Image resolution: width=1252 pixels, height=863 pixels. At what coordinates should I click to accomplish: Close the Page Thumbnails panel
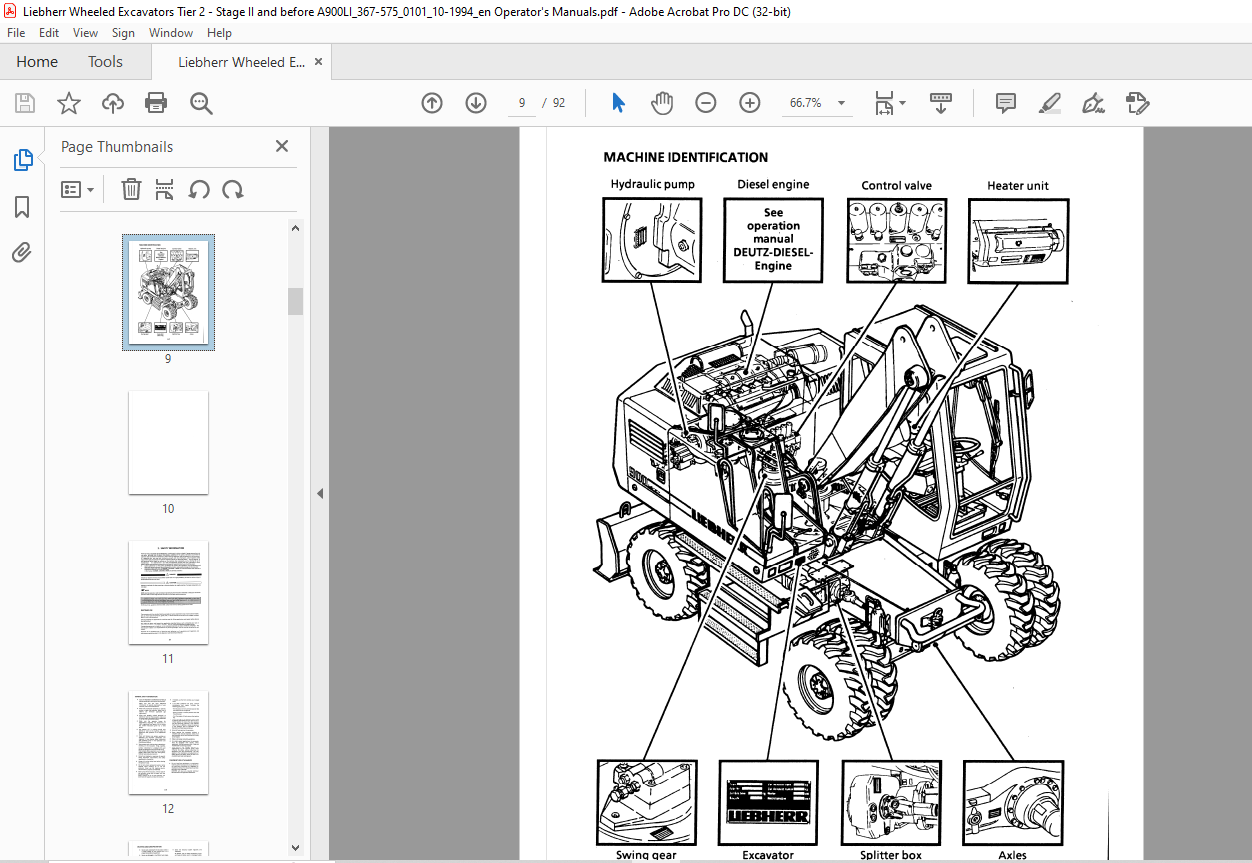(x=282, y=146)
